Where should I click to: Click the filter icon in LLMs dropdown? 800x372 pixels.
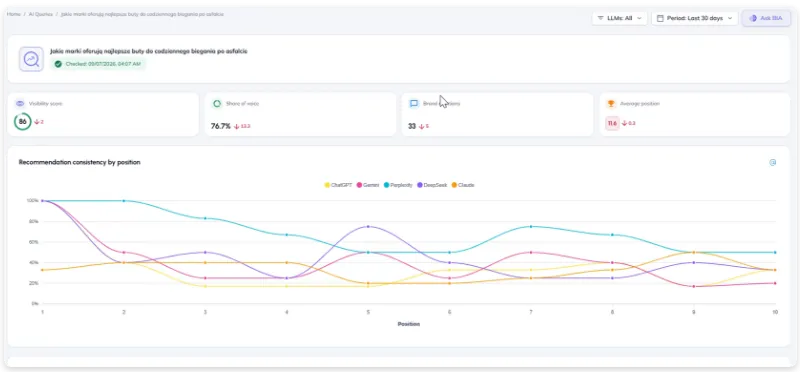tap(601, 18)
